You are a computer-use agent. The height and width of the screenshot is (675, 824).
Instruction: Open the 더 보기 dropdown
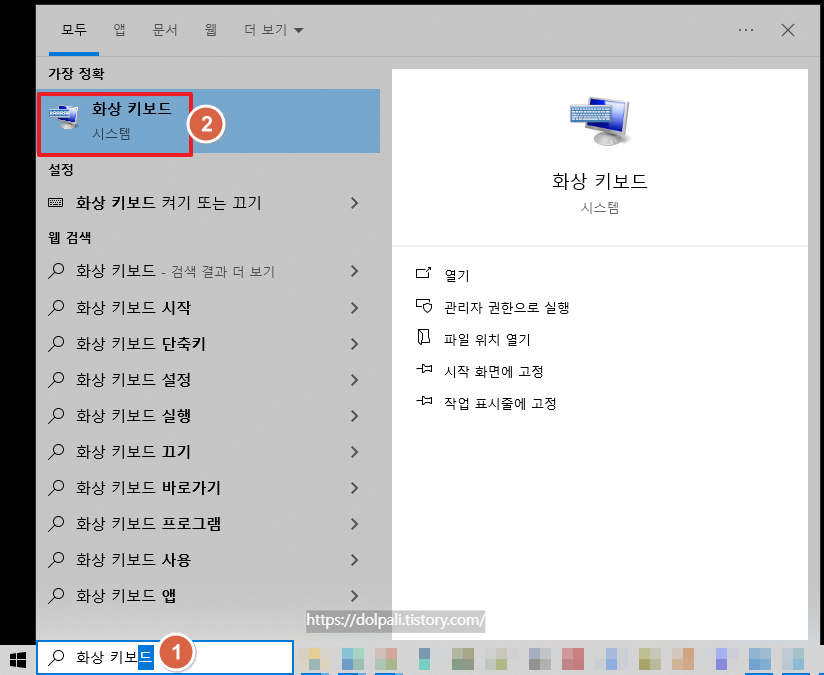click(x=264, y=30)
